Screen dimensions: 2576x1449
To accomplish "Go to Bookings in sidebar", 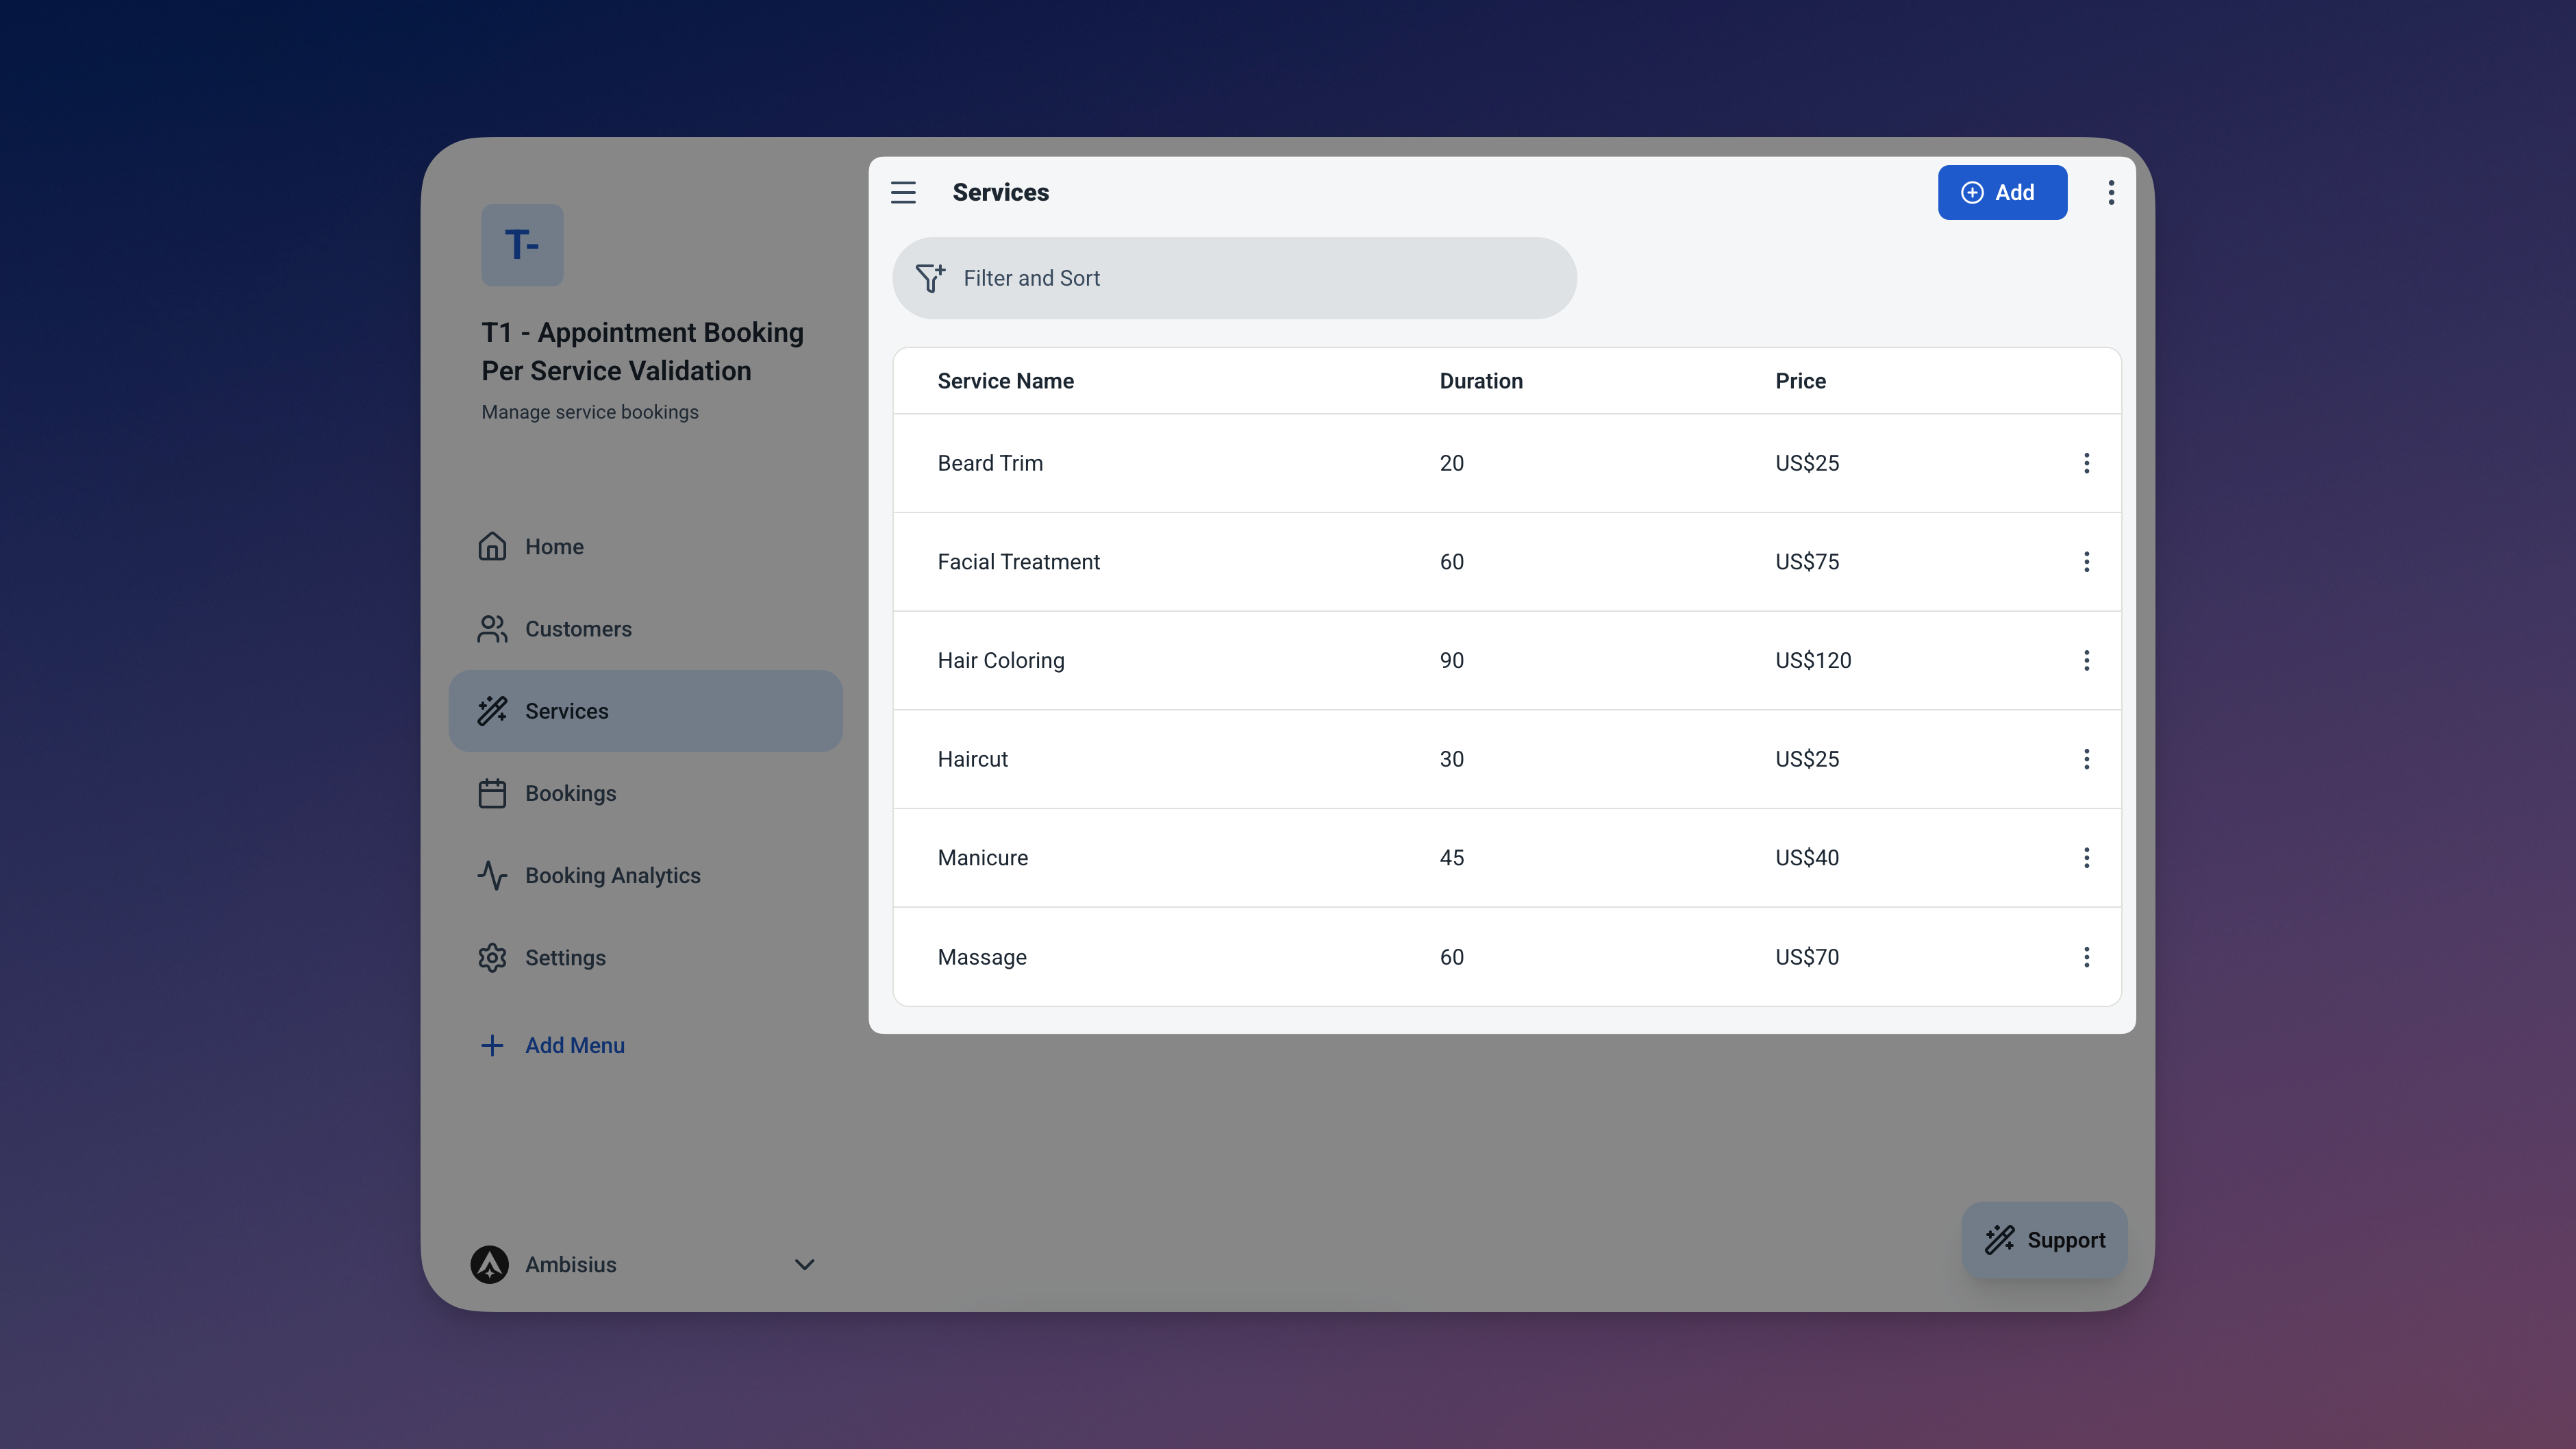I will tap(570, 793).
